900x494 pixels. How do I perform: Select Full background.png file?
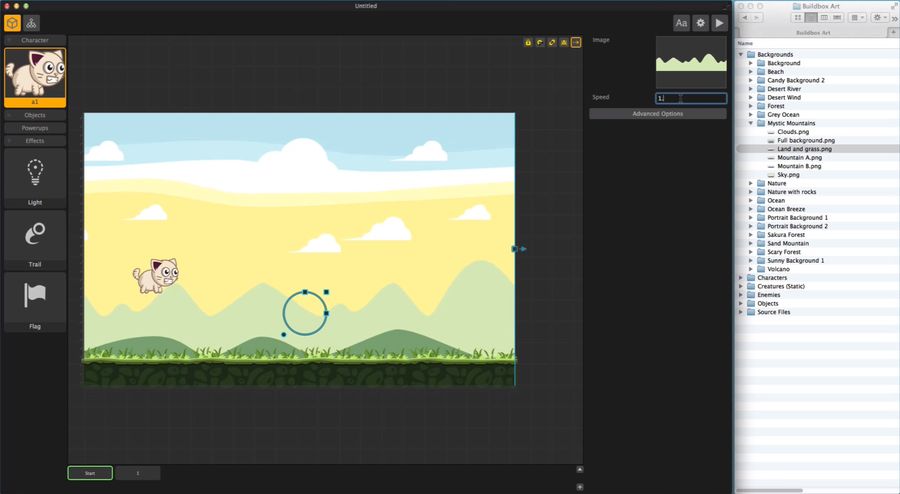(806, 141)
